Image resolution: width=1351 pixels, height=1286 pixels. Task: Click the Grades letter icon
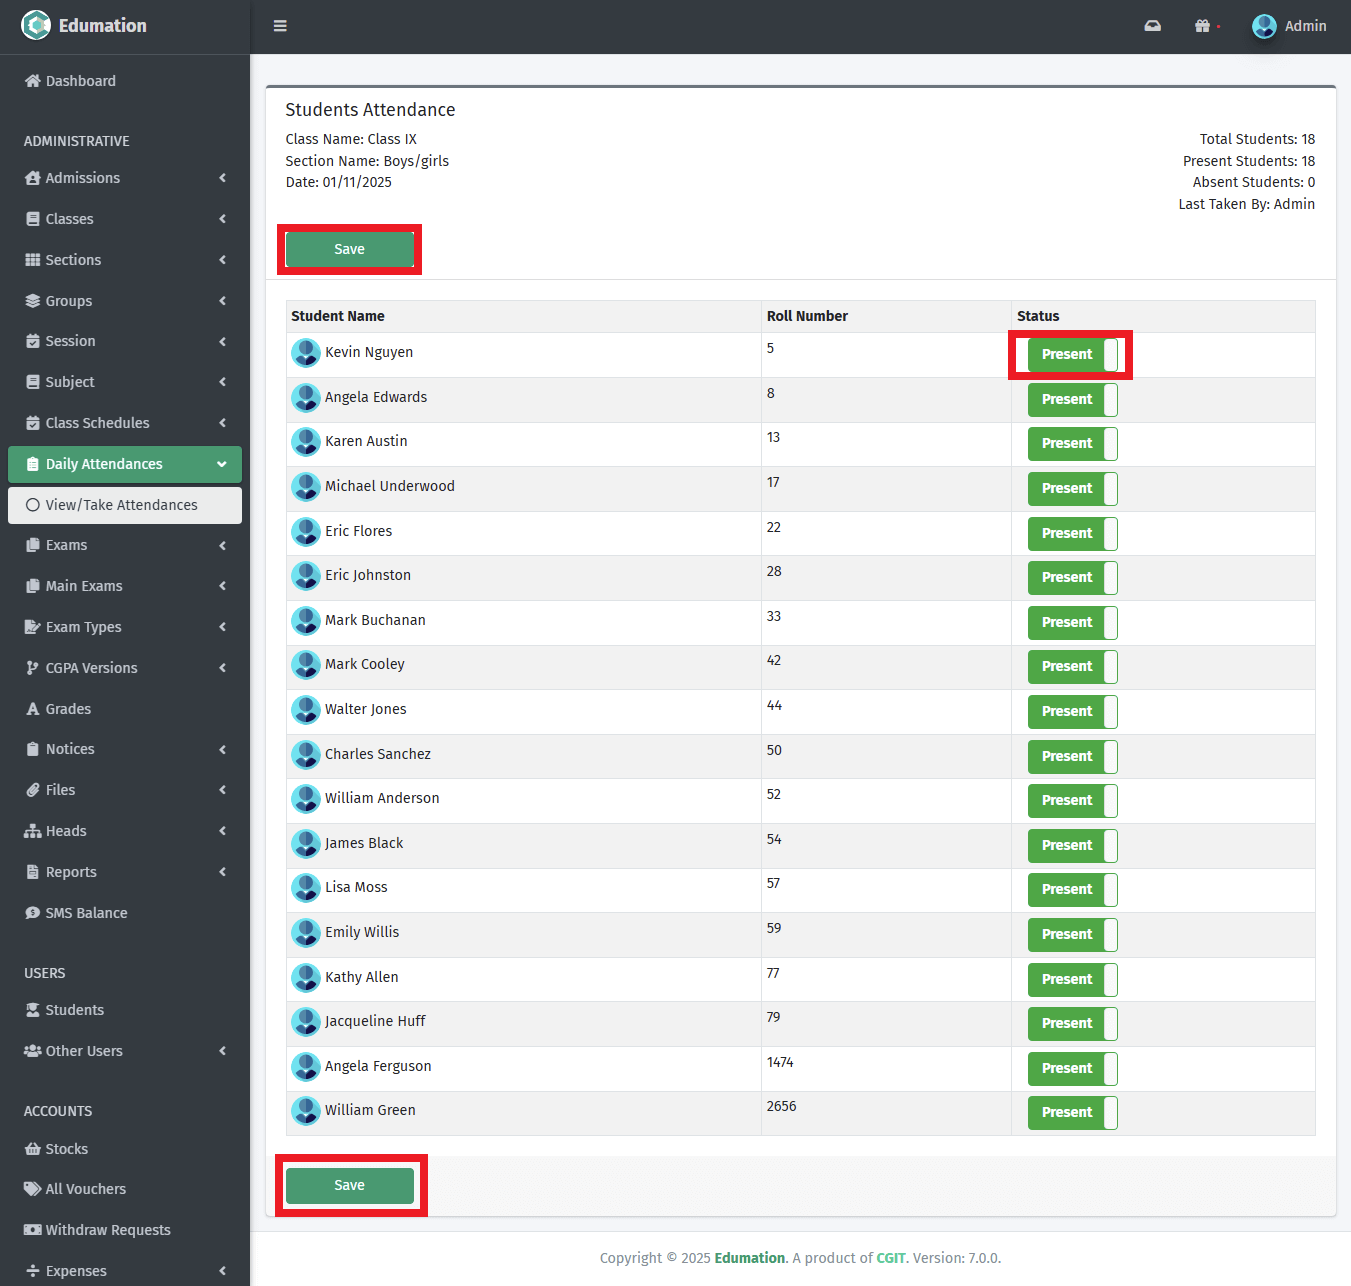(x=33, y=709)
